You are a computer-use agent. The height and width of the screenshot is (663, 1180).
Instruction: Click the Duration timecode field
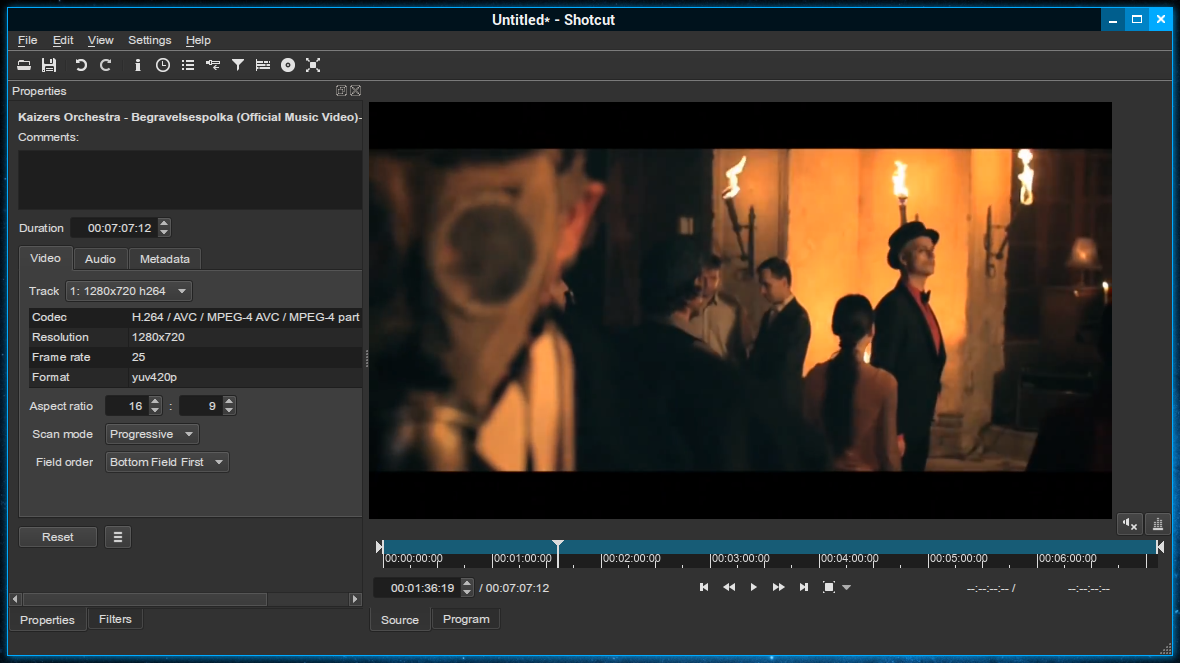pos(114,228)
